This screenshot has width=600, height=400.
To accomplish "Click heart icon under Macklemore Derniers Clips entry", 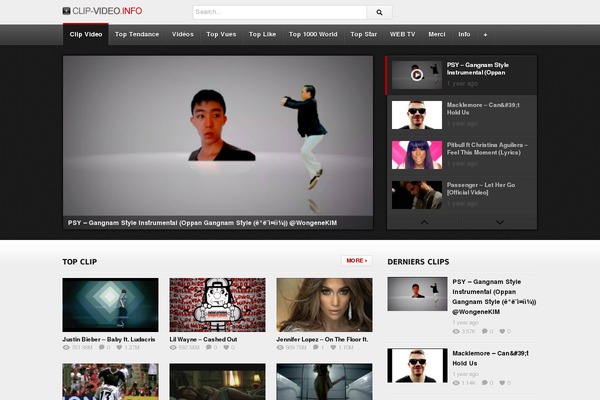I will pyautogui.click(x=502, y=383).
